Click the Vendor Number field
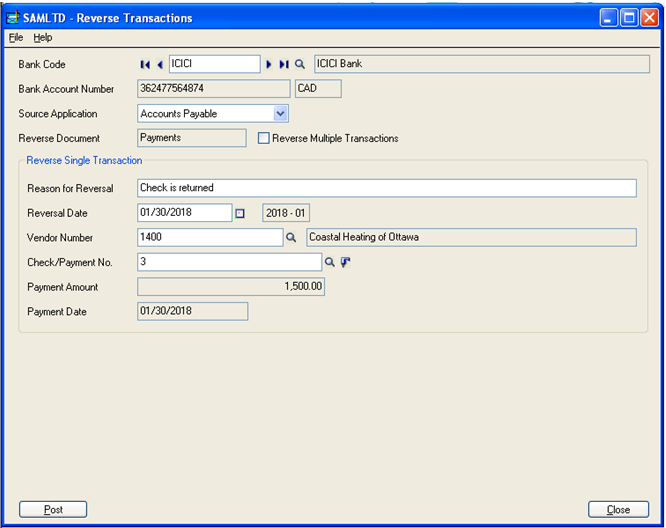 [x=210, y=237]
